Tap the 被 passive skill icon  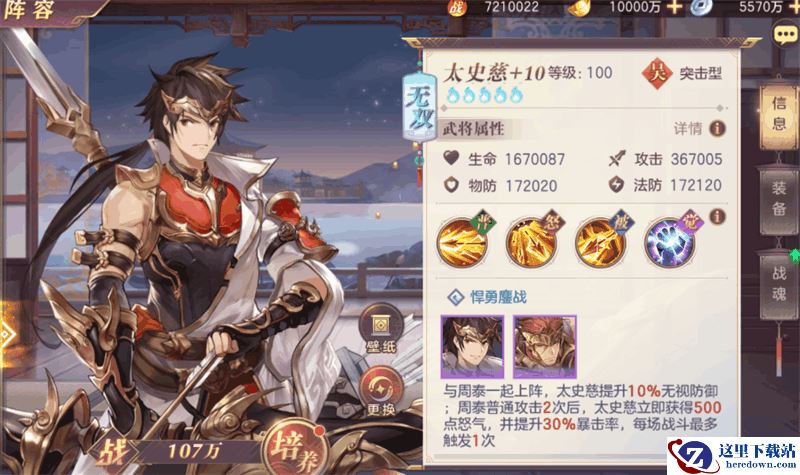pos(601,241)
